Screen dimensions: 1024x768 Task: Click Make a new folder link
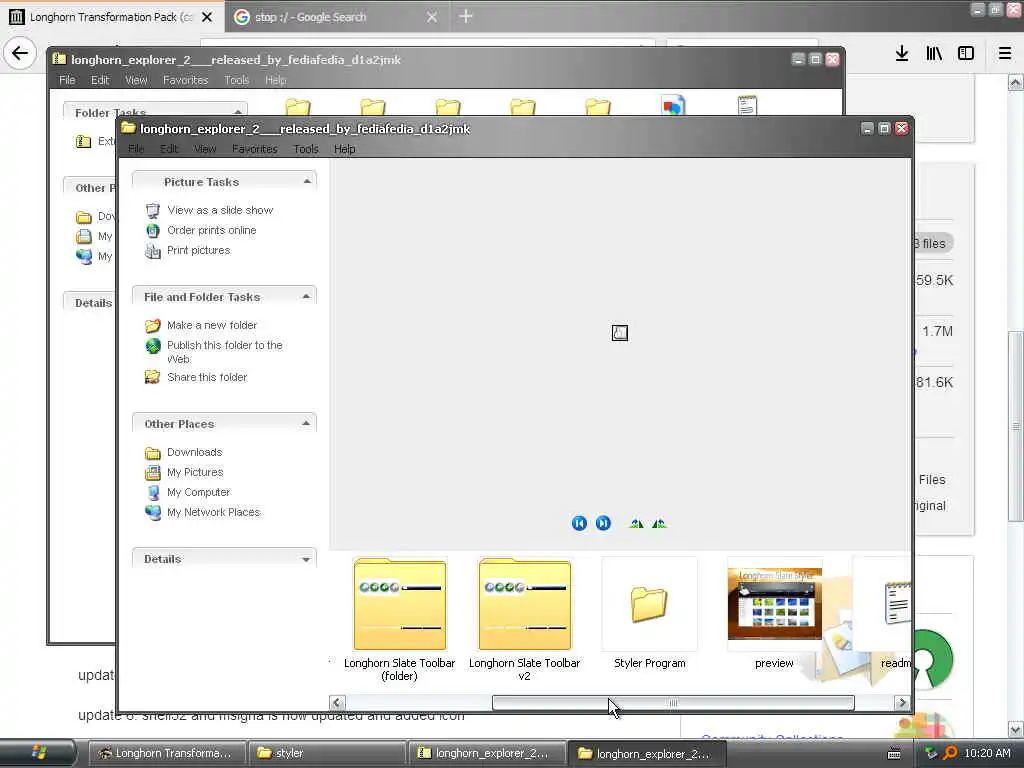212,325
